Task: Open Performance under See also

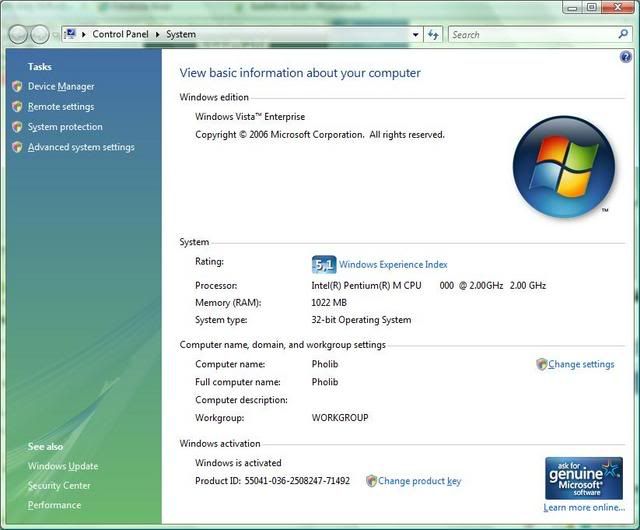Action: click(54, 505)
